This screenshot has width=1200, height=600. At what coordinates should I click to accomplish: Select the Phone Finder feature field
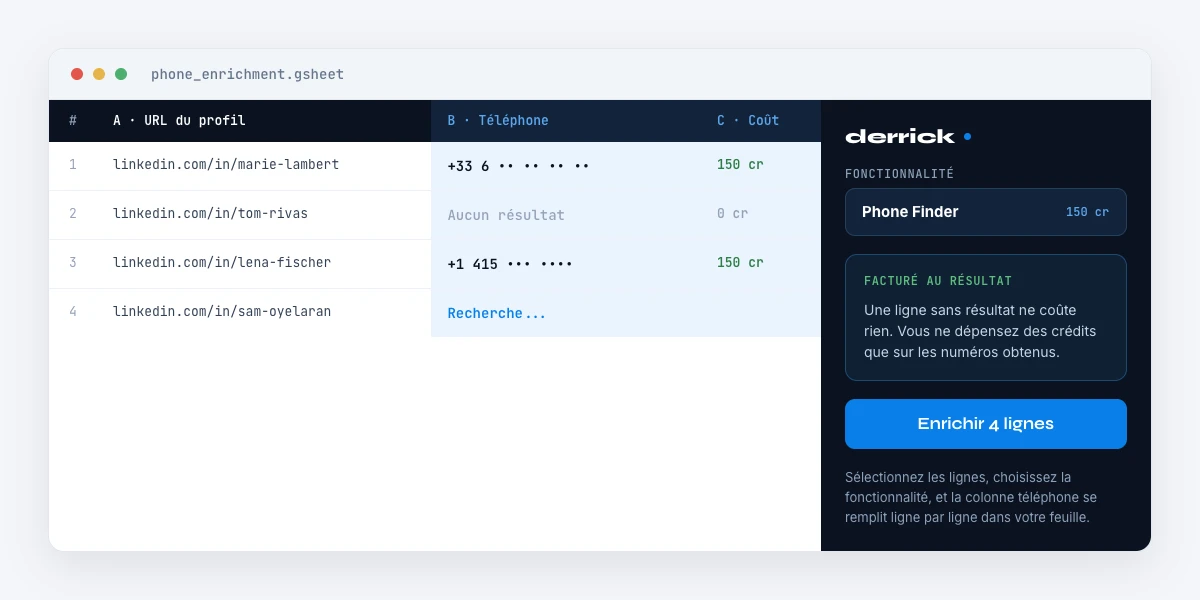coord(985,212)
